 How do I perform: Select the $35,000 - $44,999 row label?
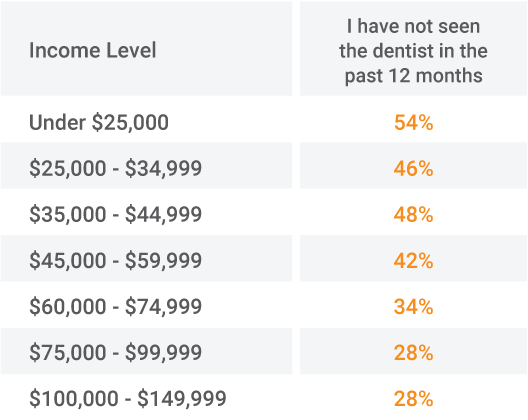click(x=116, y=214)
